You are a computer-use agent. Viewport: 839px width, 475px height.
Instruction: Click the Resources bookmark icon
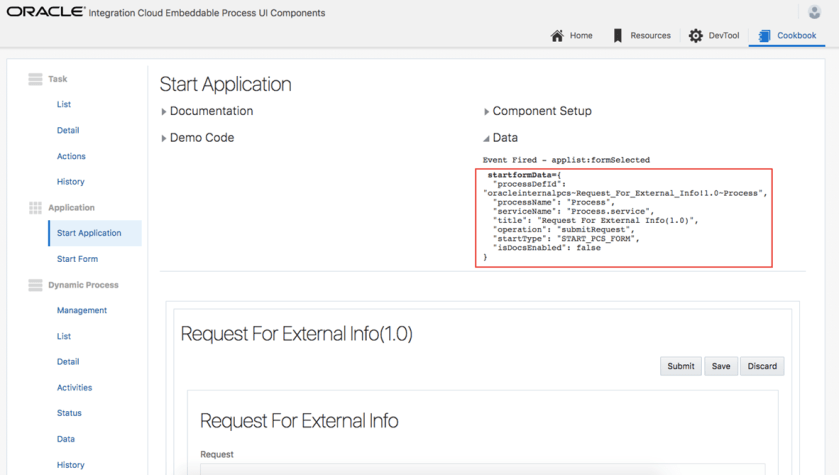[x=618, y=36]
